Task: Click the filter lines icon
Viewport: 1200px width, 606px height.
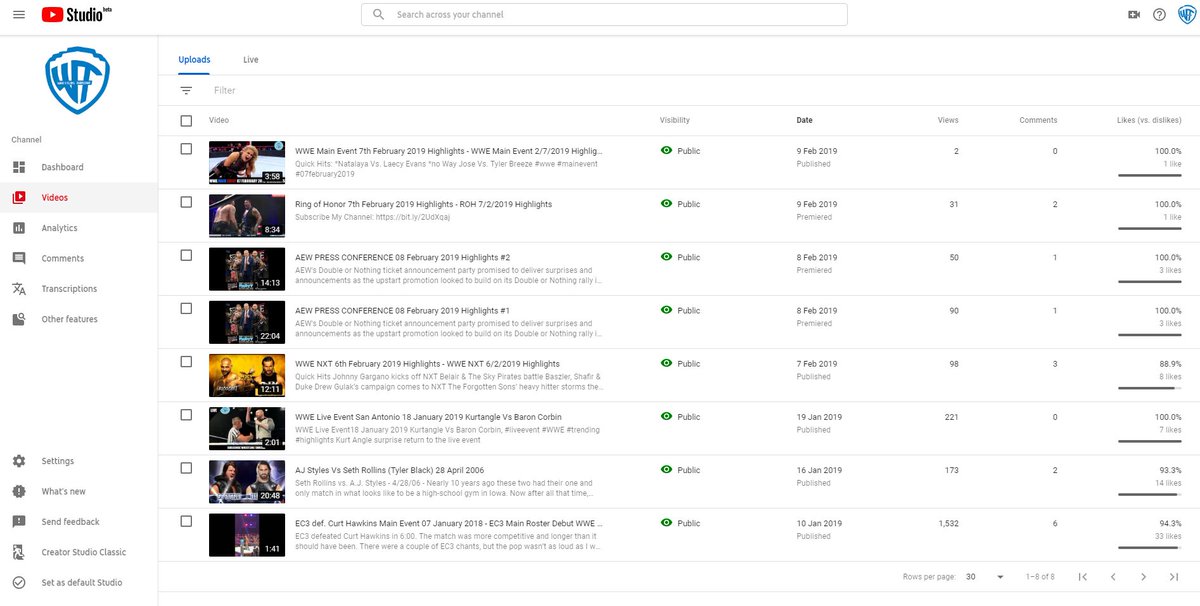Action: (x=186, y=90)
